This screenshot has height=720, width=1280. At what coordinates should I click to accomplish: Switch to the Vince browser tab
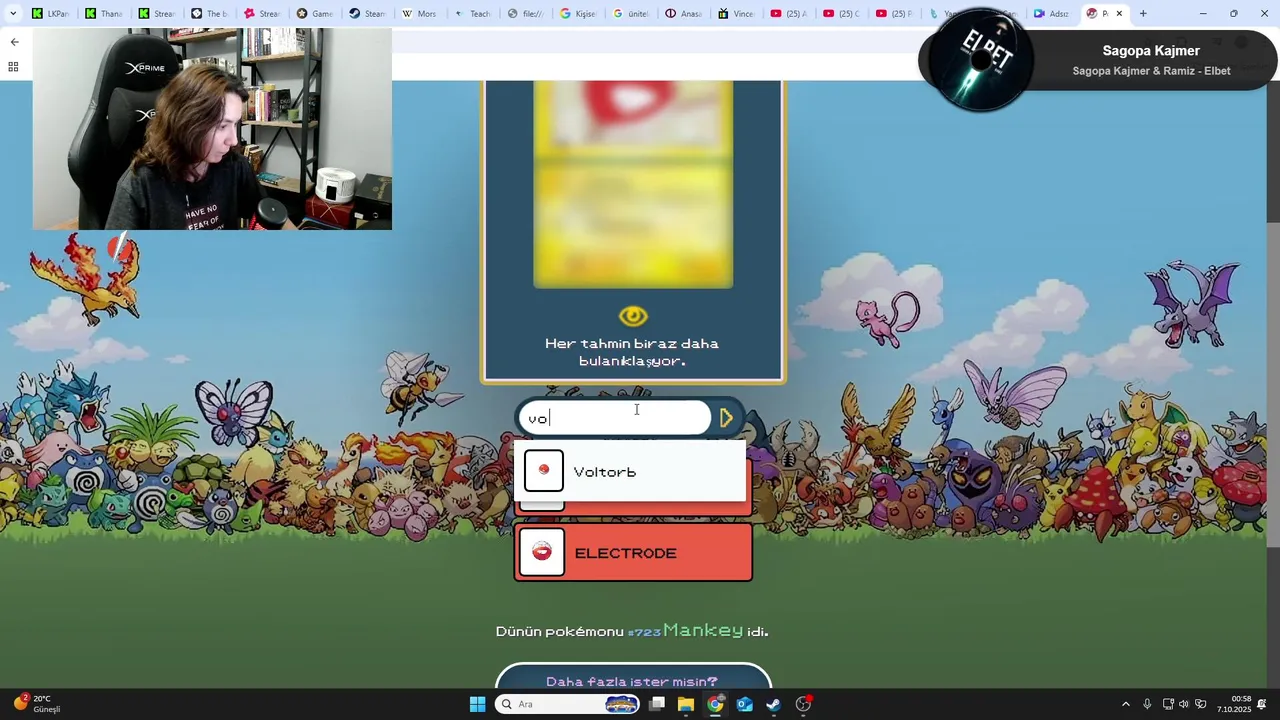pyautogui.click(x=737, y=14)
